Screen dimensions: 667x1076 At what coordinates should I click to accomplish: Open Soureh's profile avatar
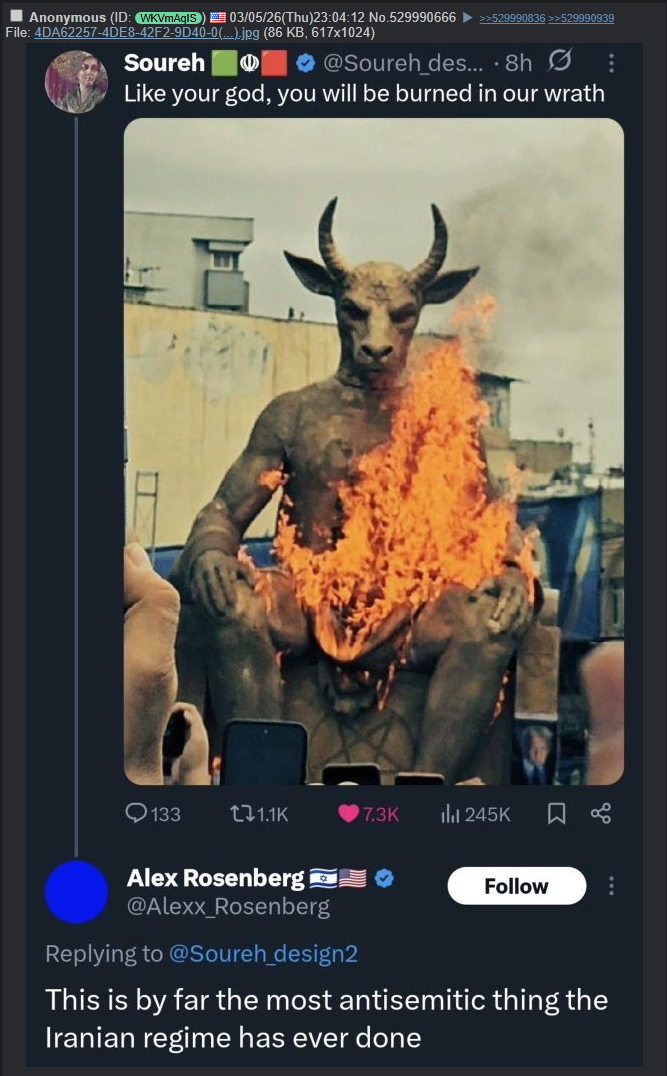pyautogui.click(x=76, y=81)
